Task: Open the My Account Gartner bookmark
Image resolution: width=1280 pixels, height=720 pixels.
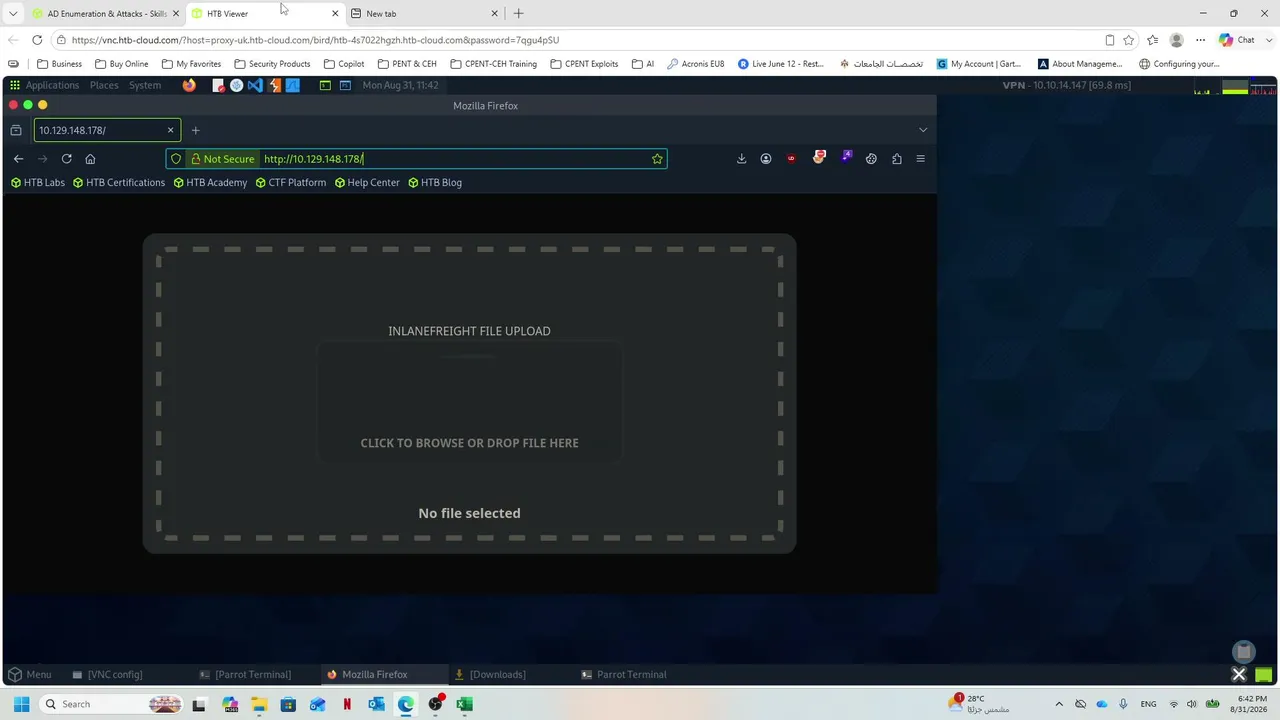Action: pos(979,64)
